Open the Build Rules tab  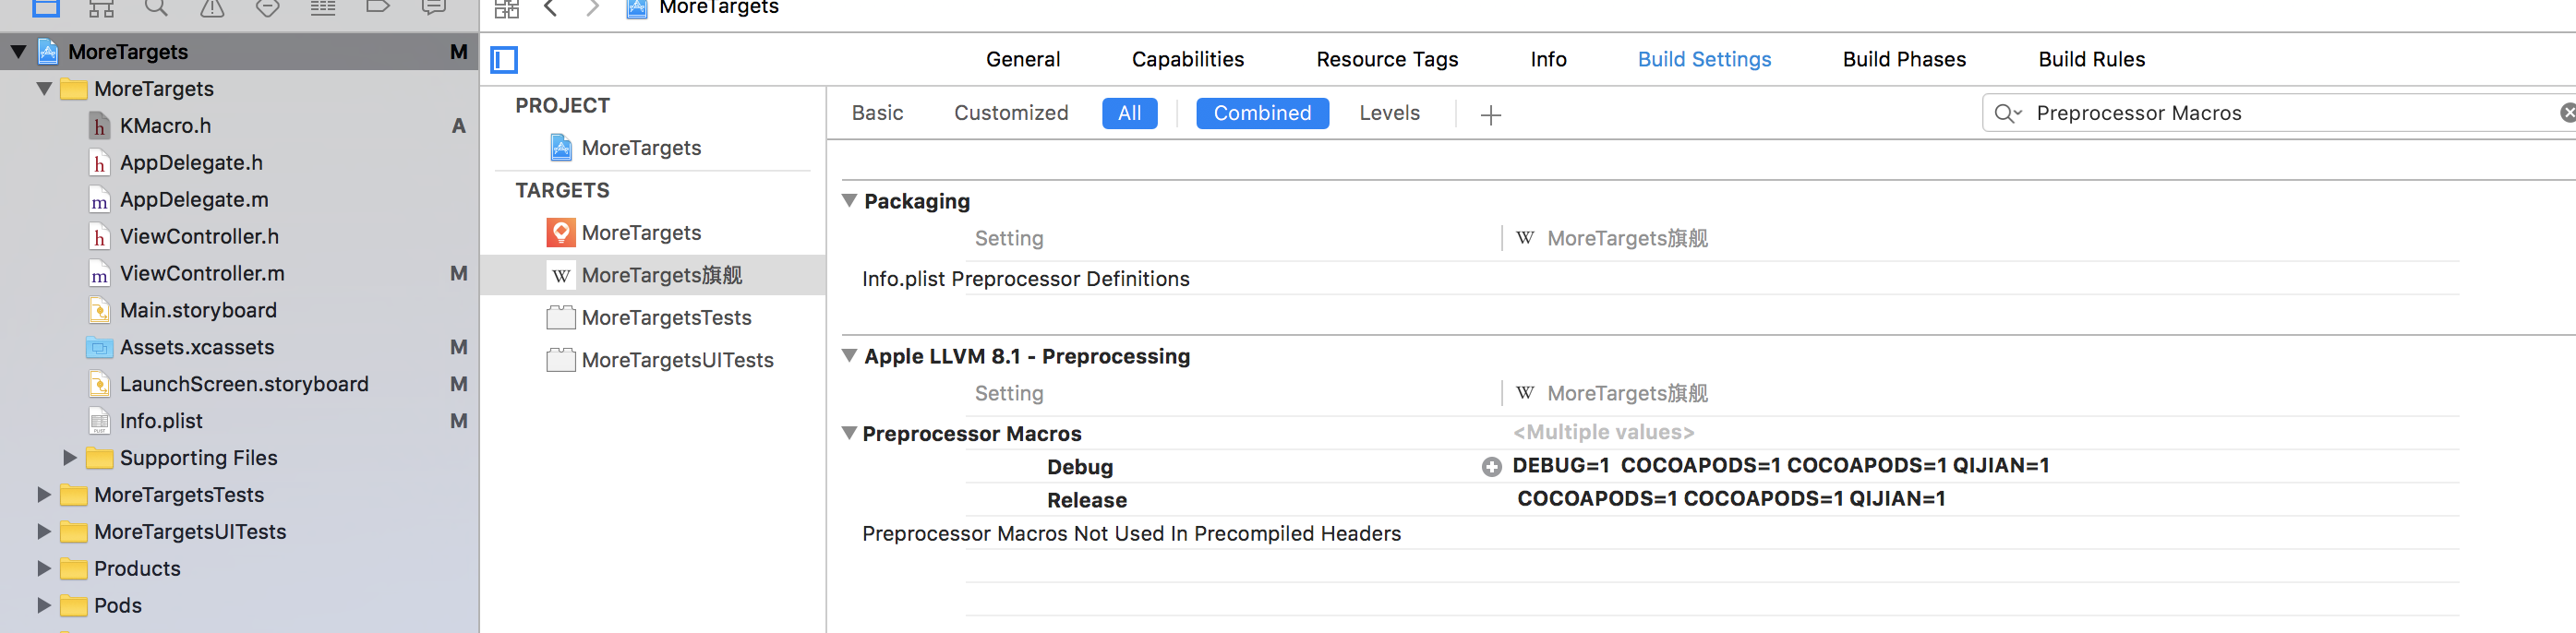tap(2091, 60)
